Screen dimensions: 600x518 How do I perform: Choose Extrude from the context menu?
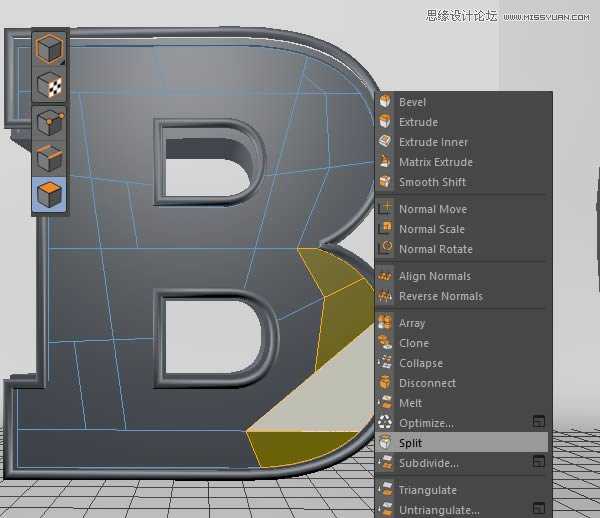pyautogui.click(x=418, y=122)
